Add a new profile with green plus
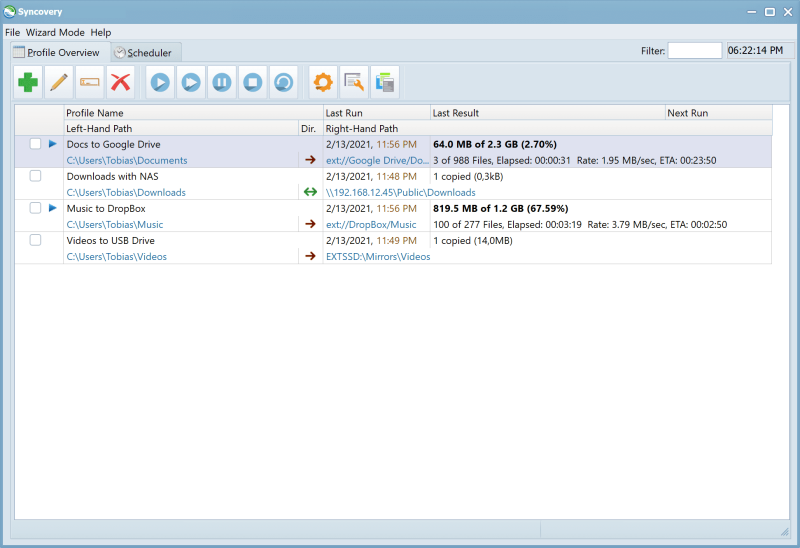Viewport: 800px width, 548px height. (x=28, y=82)
